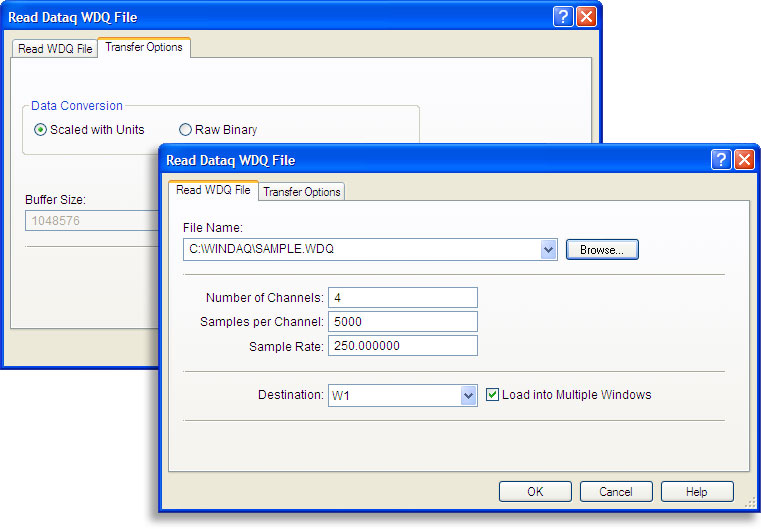Toggle Load into Multiple Windows checkbox
This screenshot has height=529, width=761.
coord(492,395)
